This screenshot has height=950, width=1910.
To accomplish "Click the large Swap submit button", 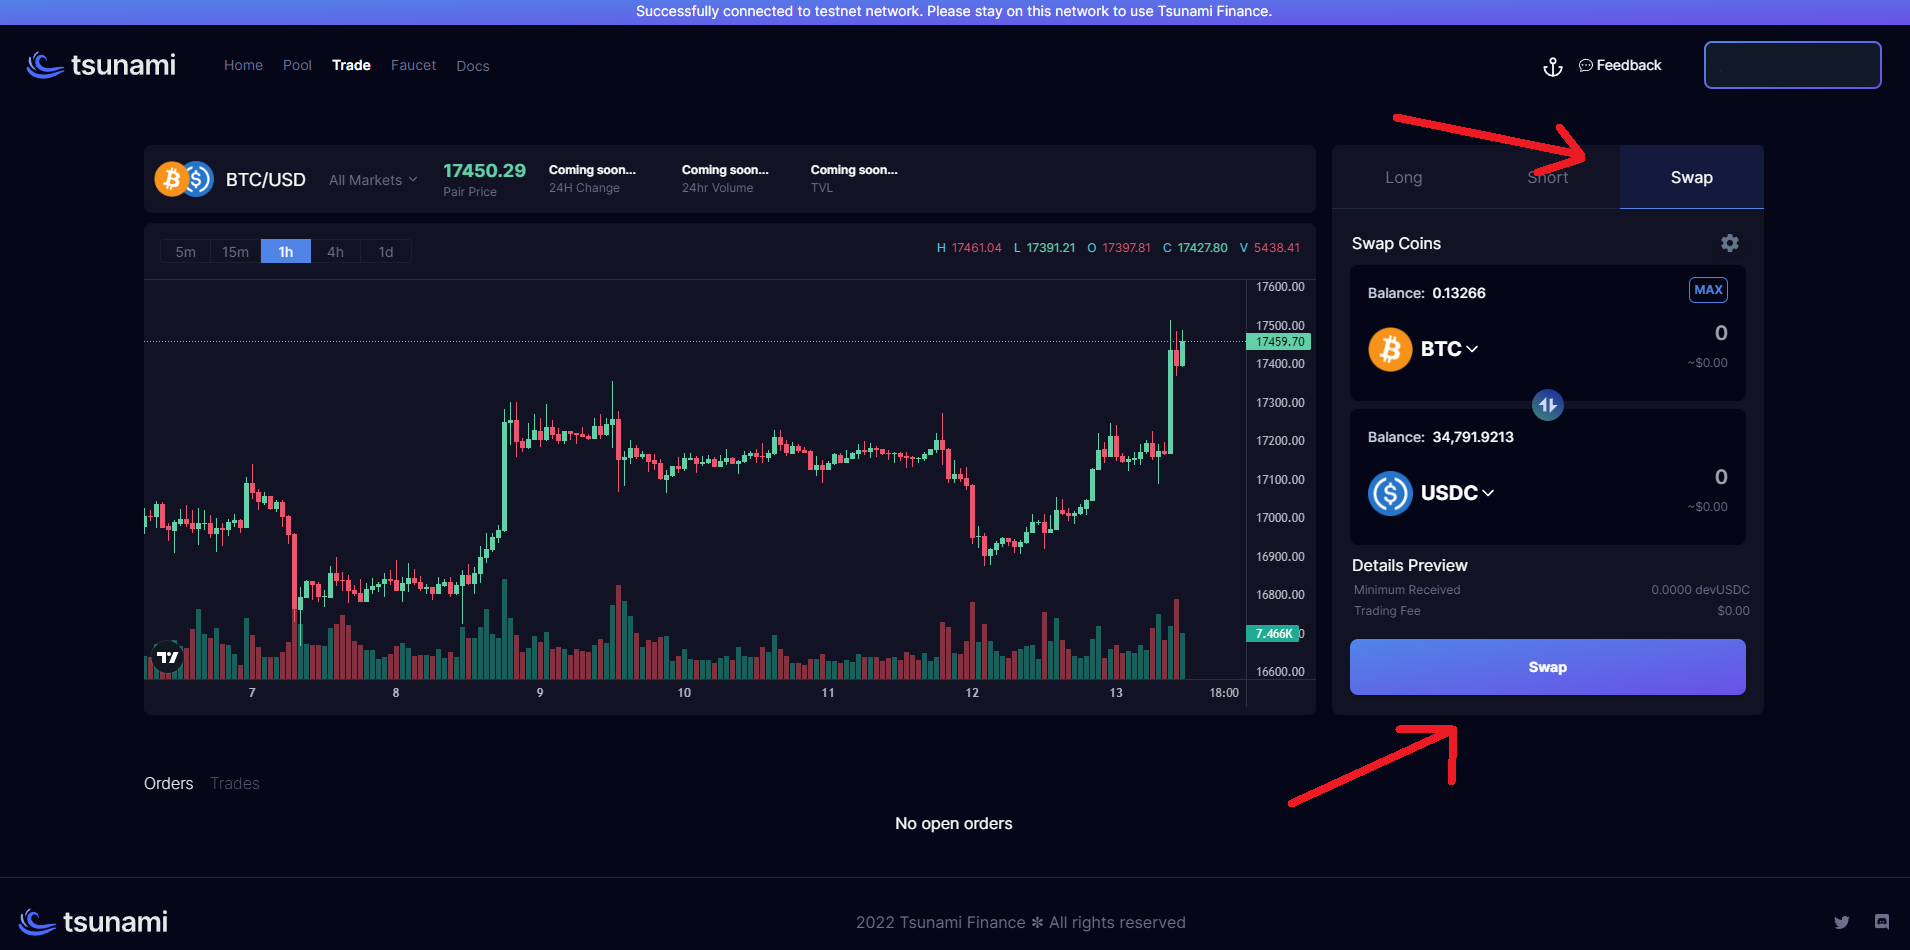I will click(x=1548, y=667).
